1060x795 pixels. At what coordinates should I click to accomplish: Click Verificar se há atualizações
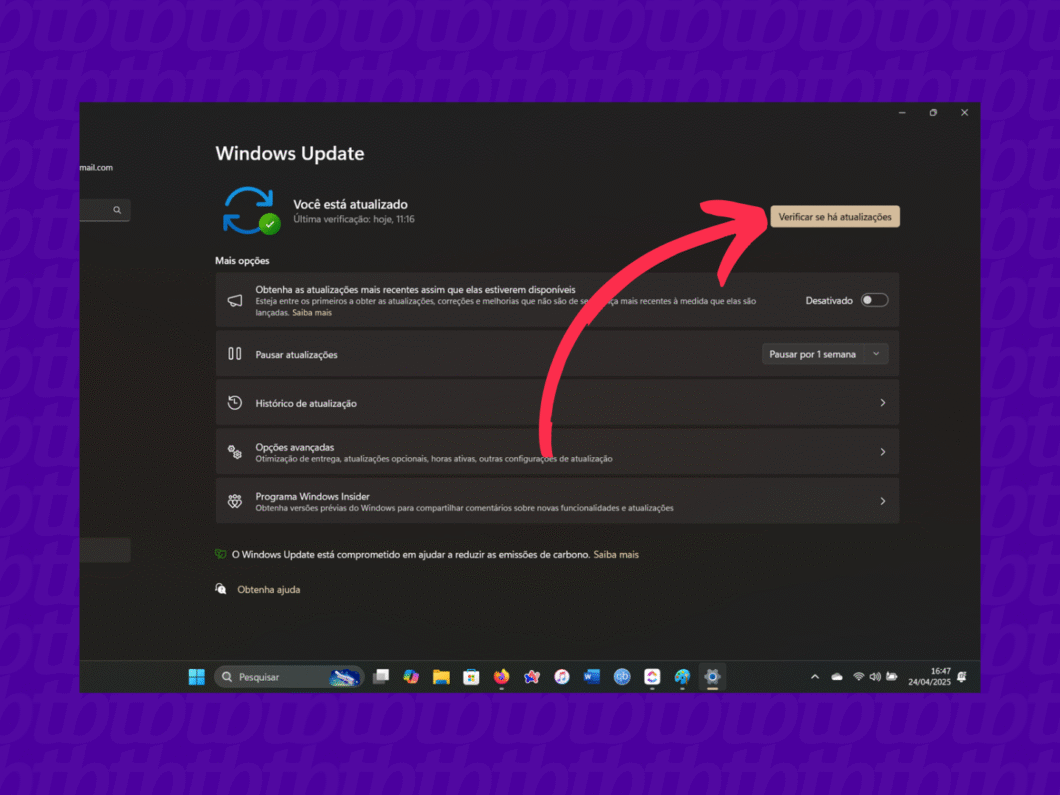click(x=834, y=216)
